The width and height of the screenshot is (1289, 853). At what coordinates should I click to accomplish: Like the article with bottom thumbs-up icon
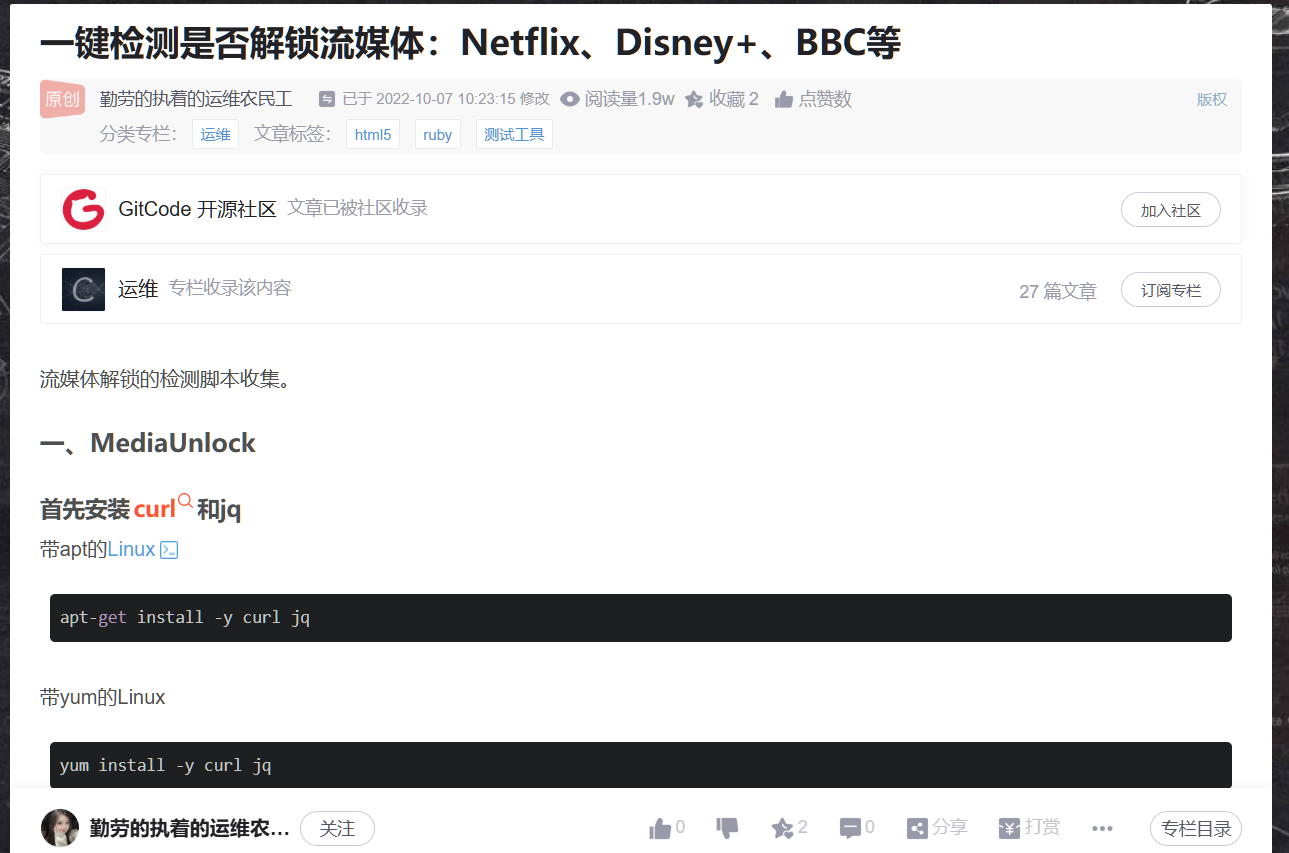(660, 828)
